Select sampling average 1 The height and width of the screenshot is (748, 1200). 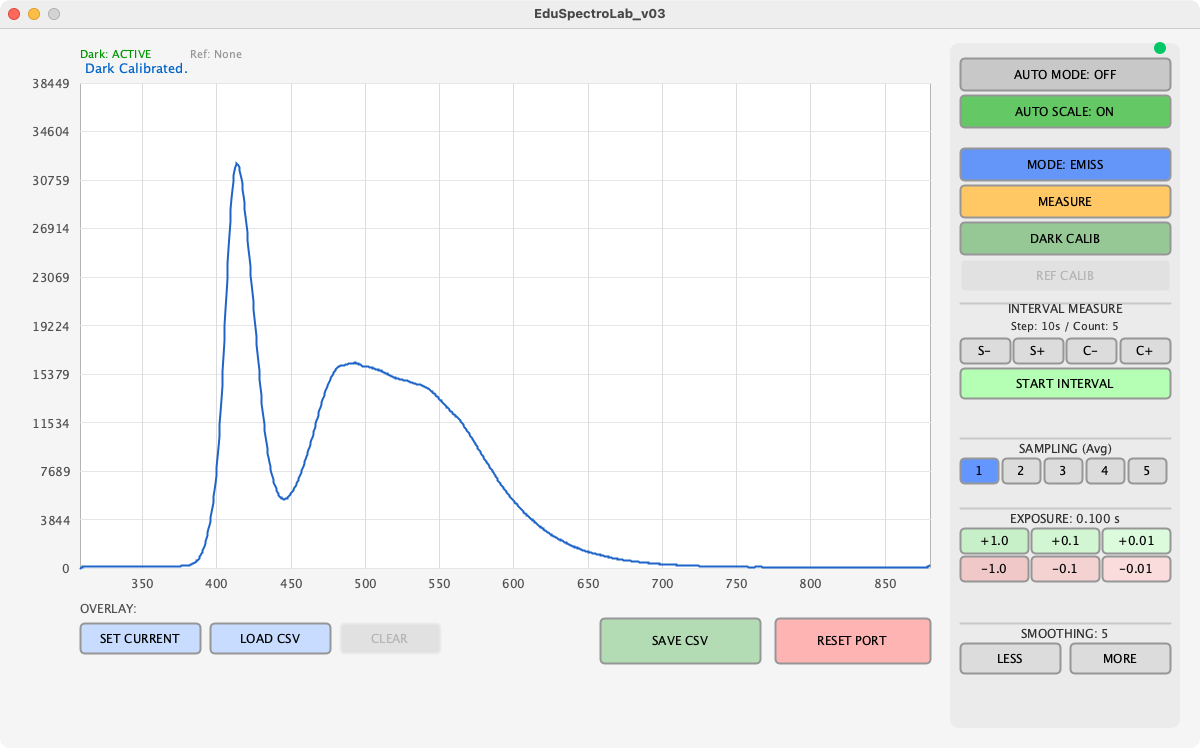click(x=980, y=471)
